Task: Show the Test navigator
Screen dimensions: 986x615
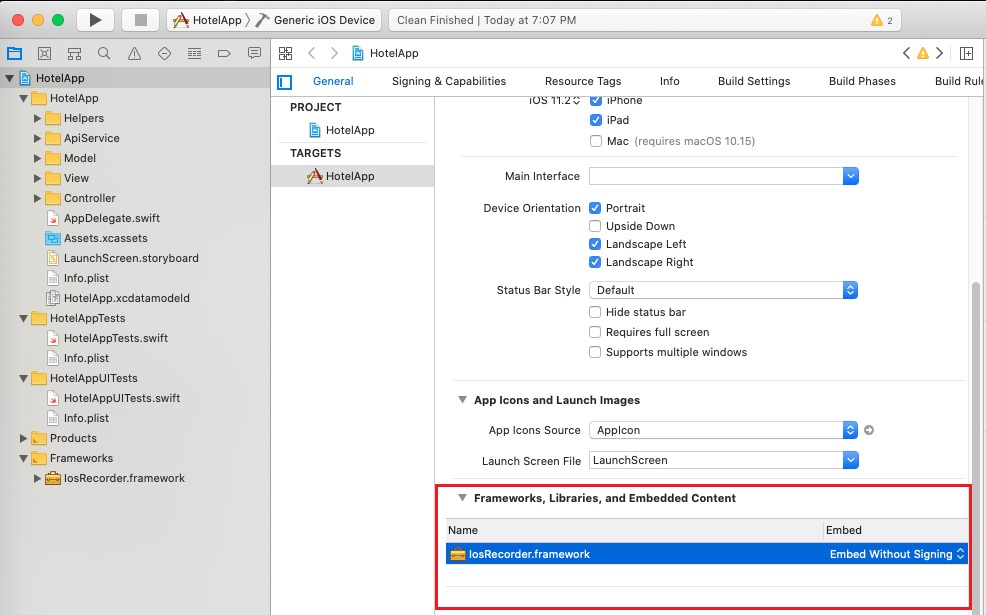Action: tap(164, 53)
